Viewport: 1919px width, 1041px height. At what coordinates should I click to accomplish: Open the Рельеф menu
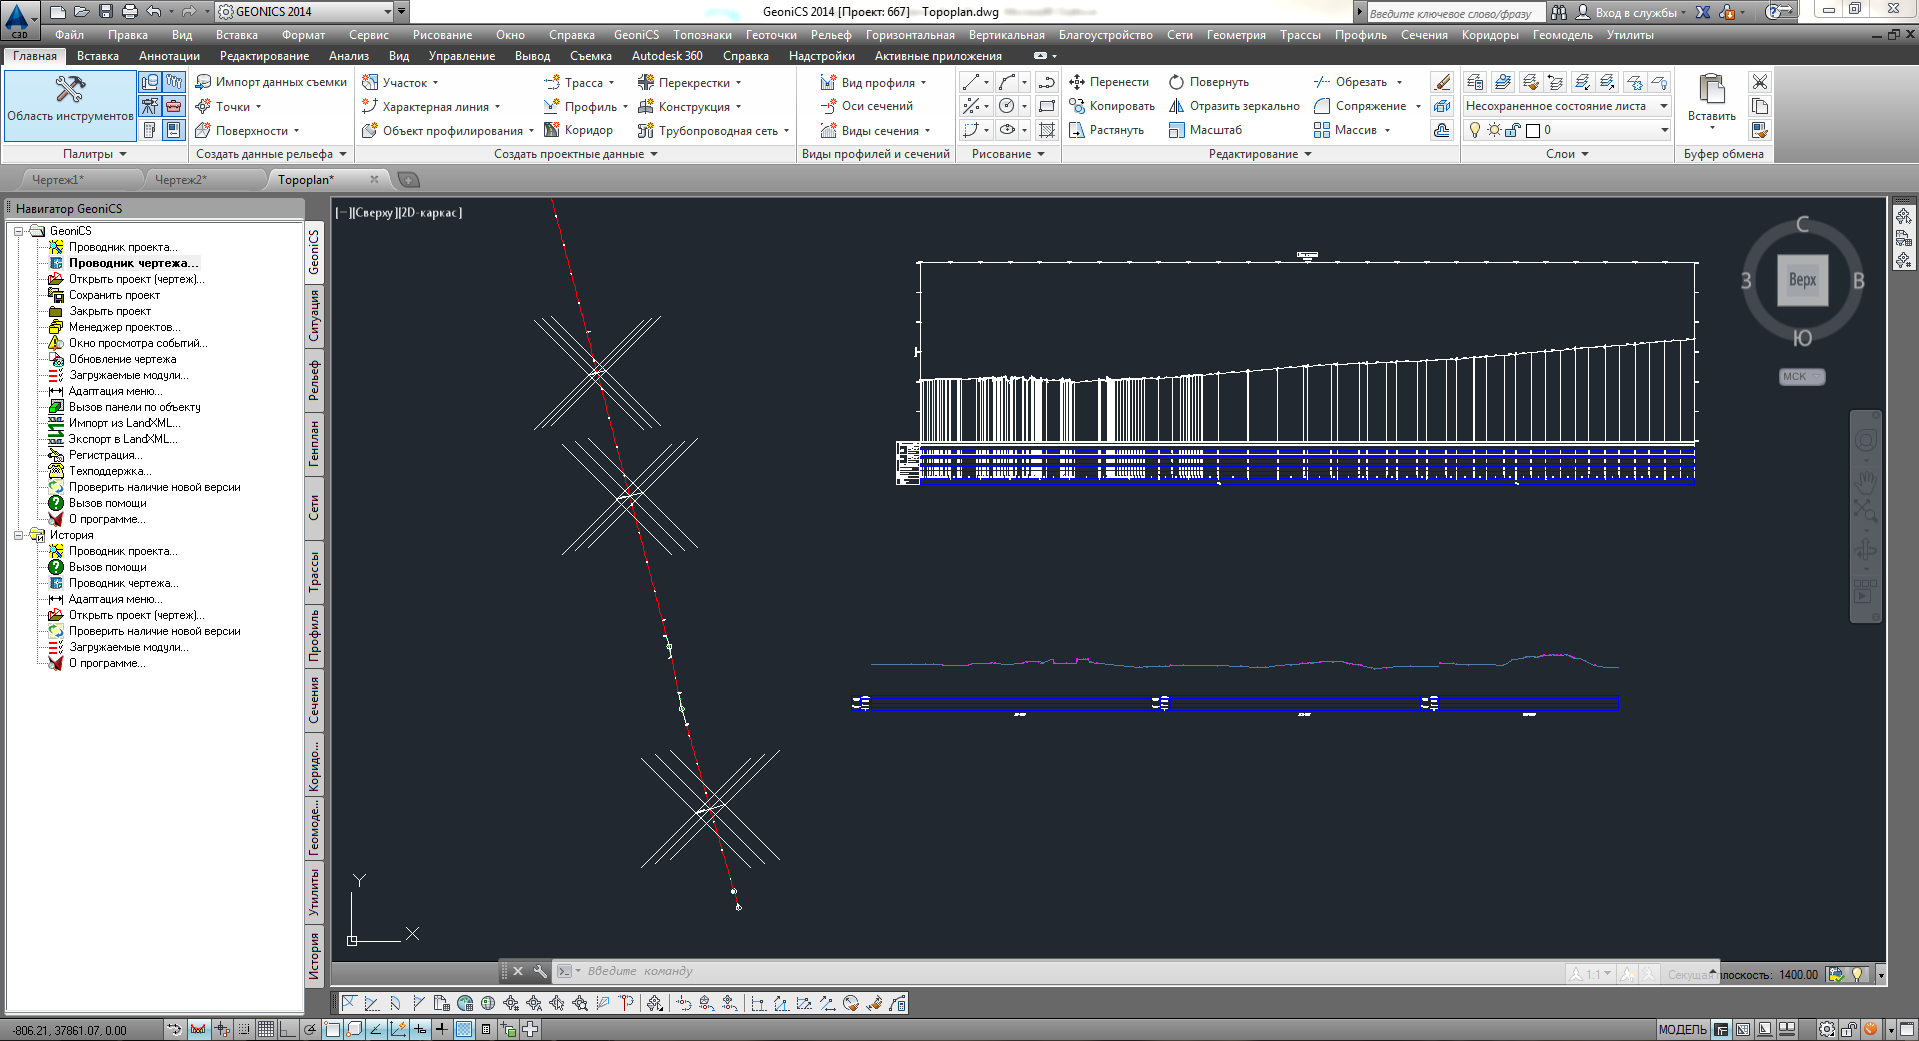point(830,35)
